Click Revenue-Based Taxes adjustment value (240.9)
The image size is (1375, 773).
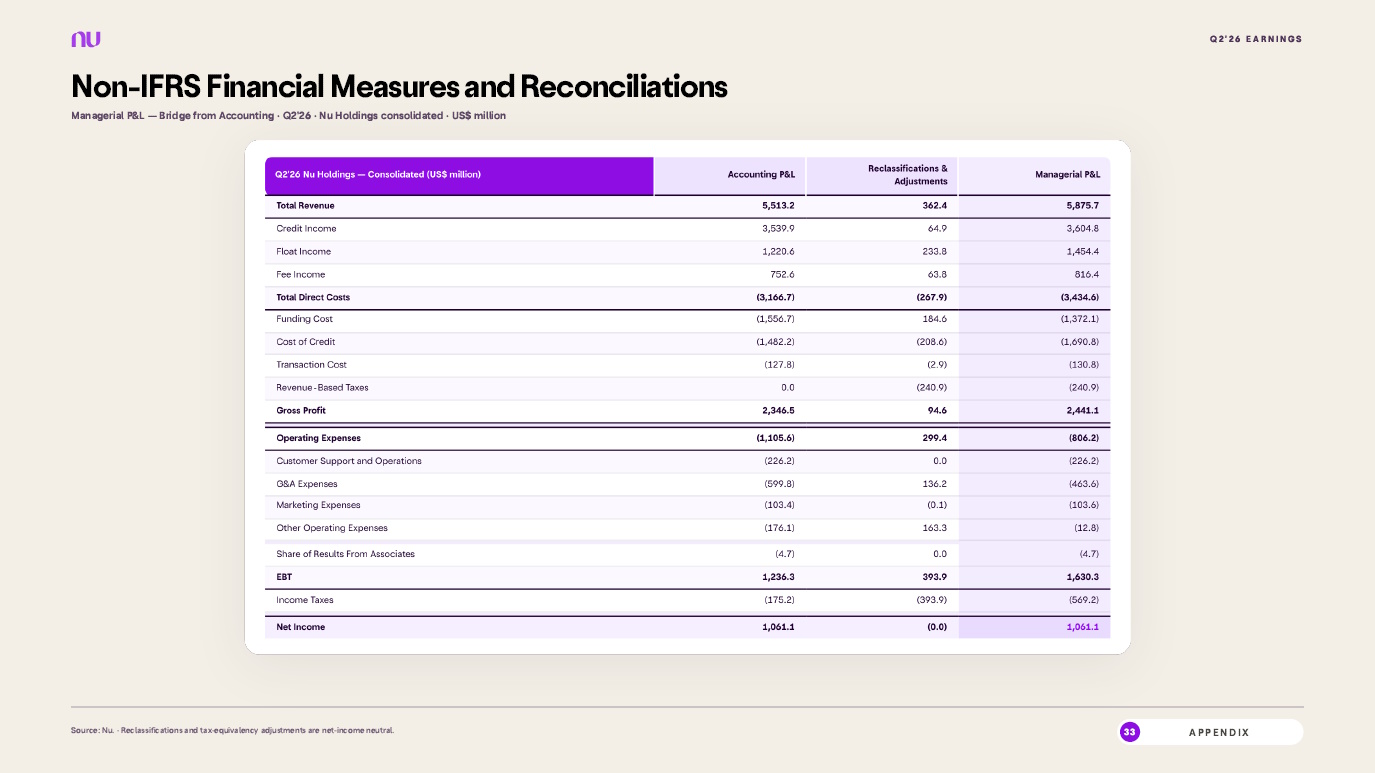[931, 388]
